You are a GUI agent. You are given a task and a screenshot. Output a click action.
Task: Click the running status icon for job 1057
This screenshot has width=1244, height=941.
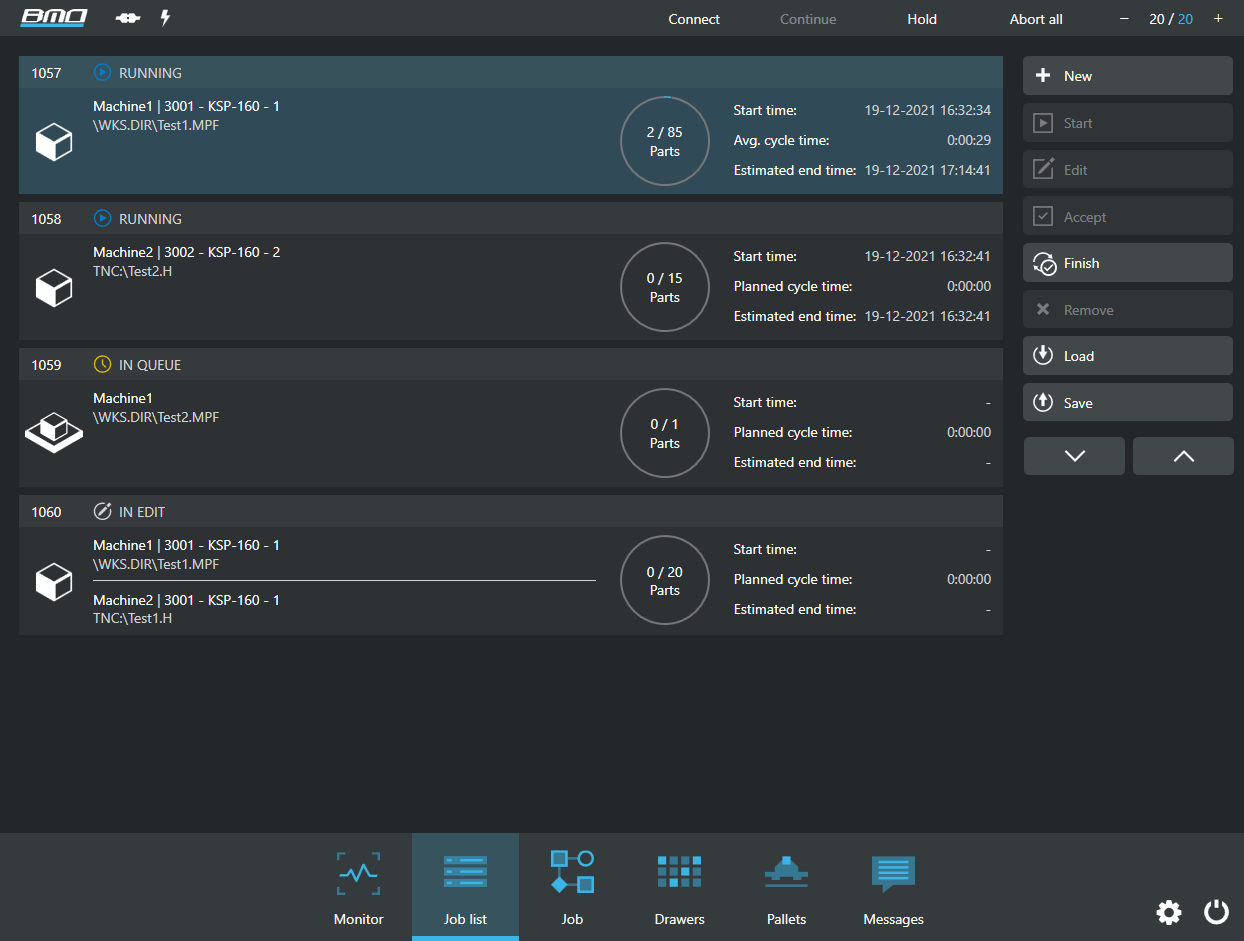tap(102, 73)
